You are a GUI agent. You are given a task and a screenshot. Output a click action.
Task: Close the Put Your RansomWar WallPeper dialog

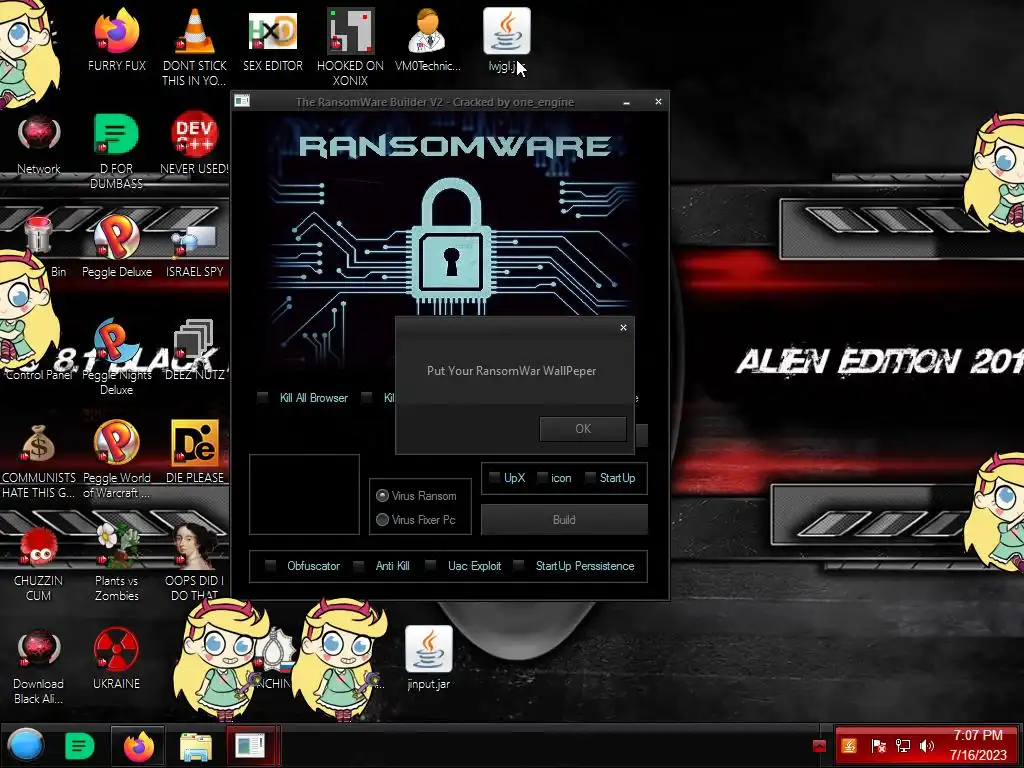623,328
